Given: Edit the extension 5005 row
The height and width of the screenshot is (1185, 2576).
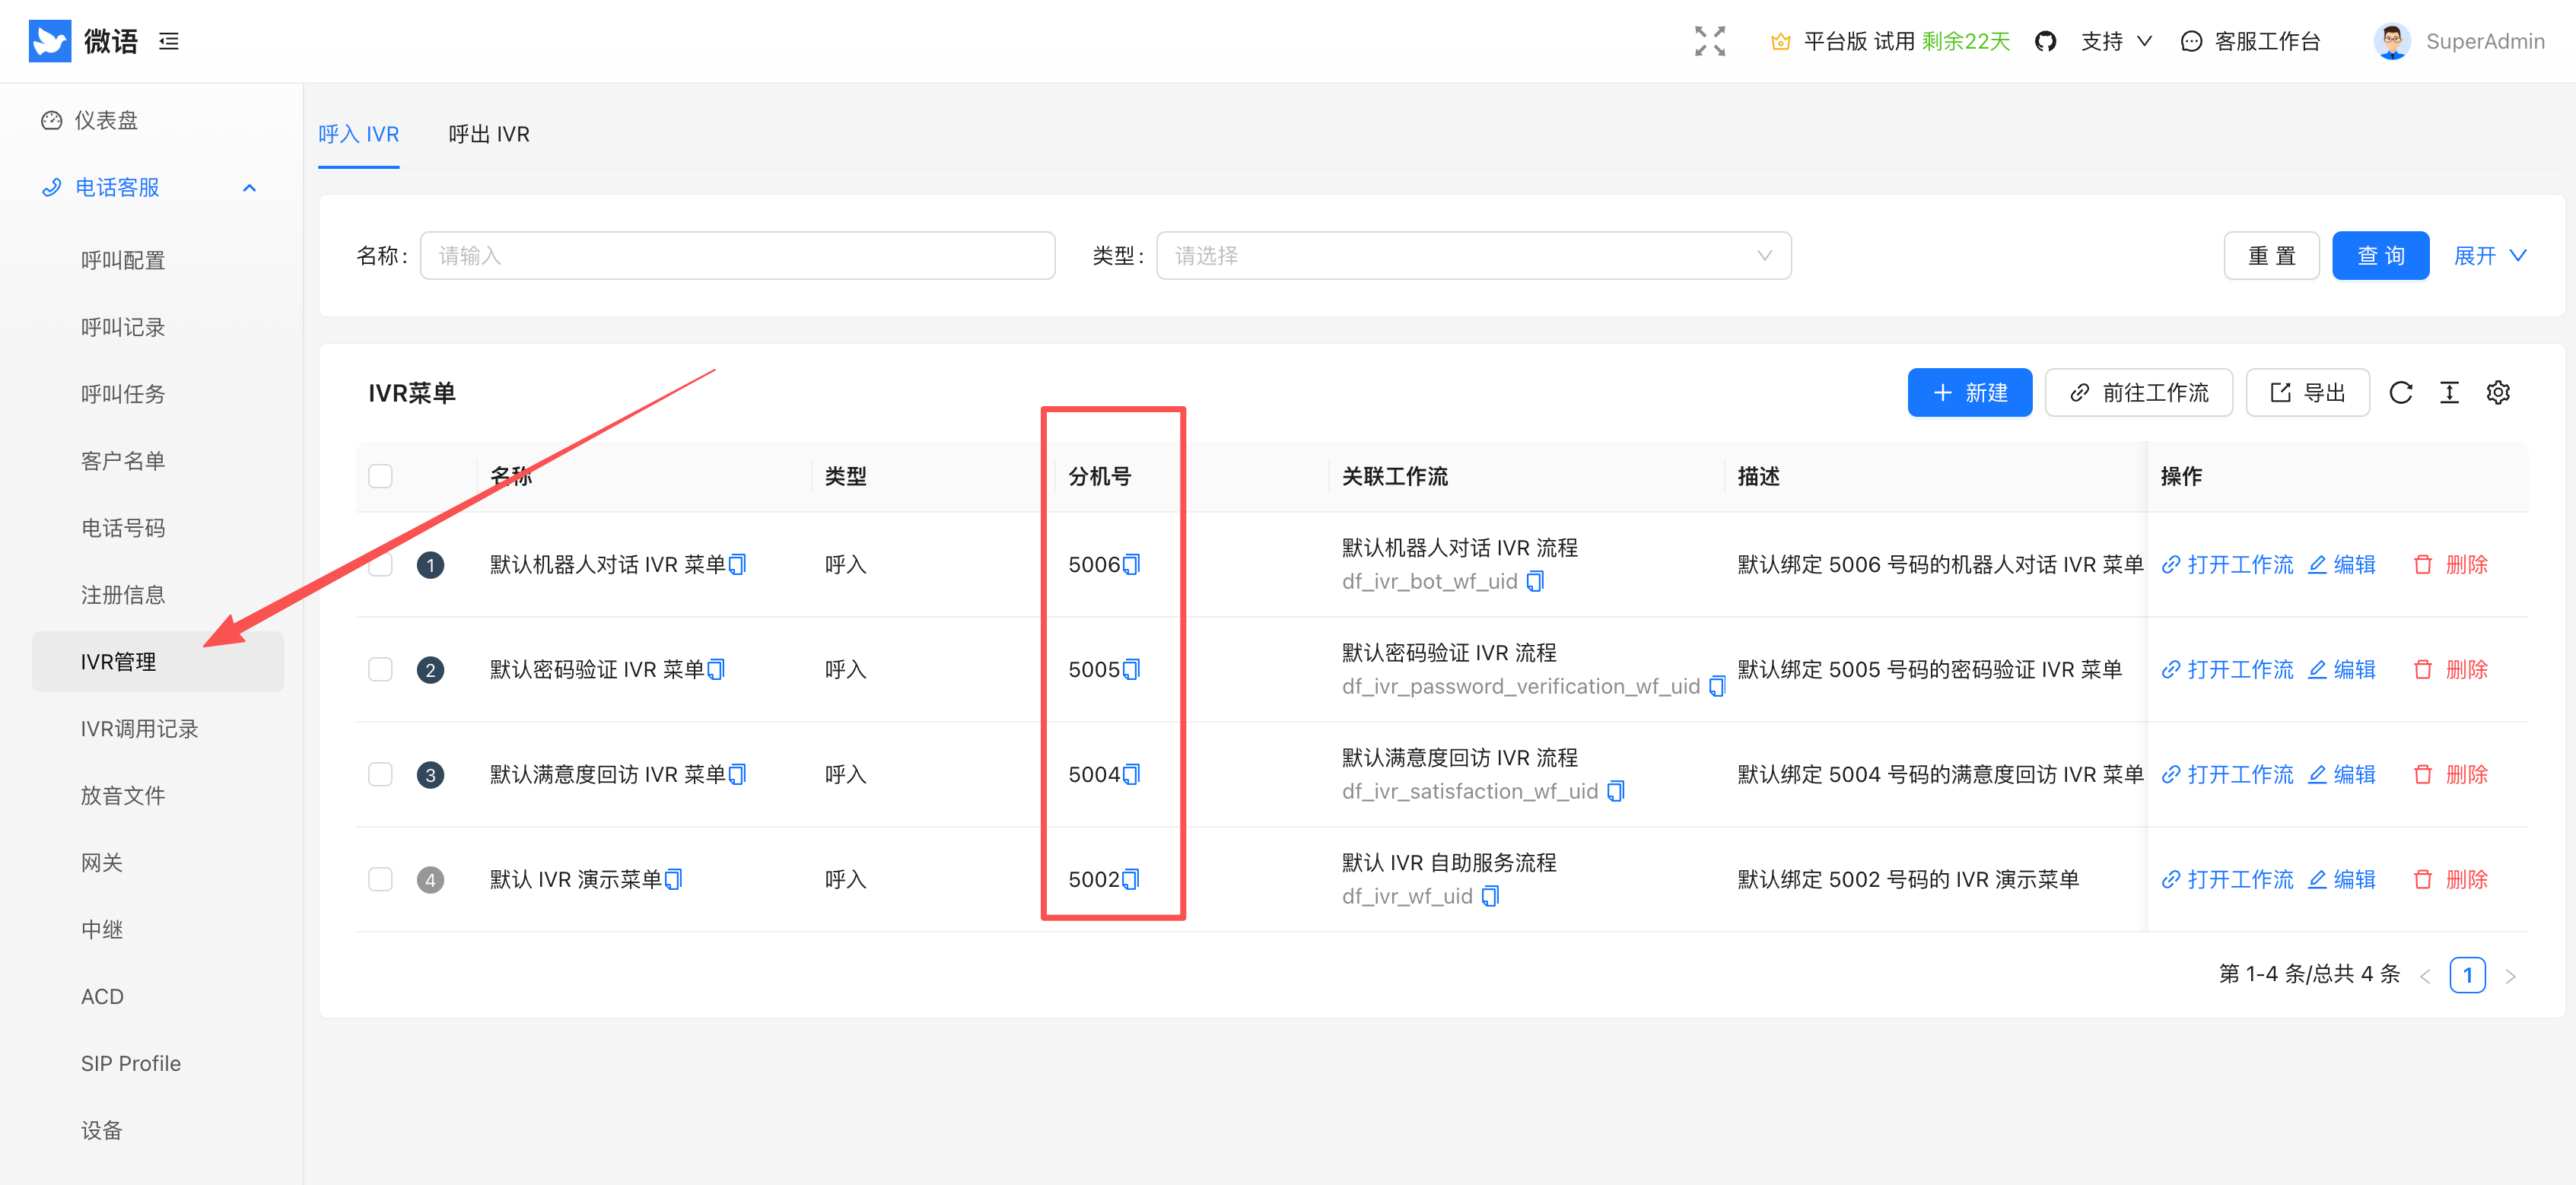Looking at the screenshot, I should coord(2341,670).
